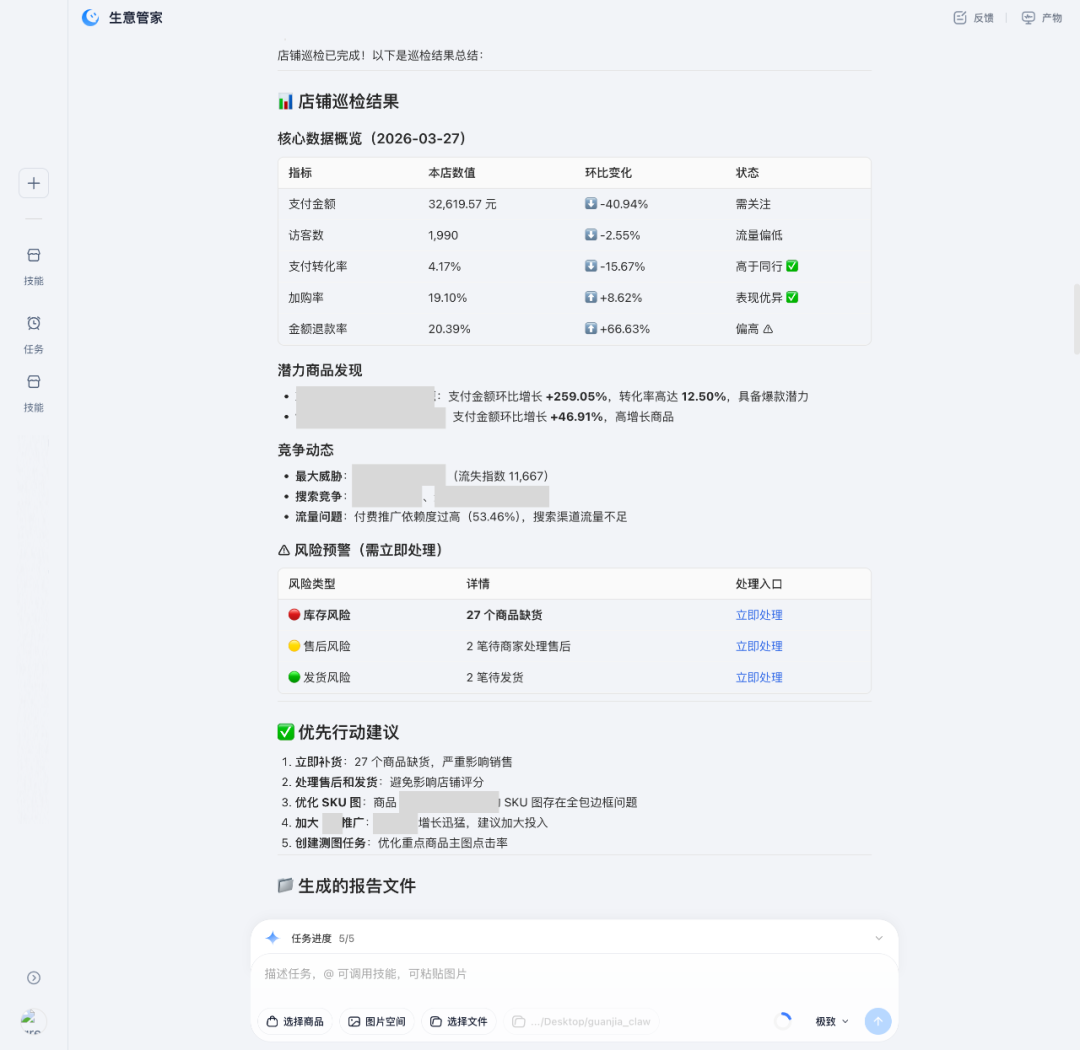Open 图片空间 from the input toolbar
The height and width of the screenshot is (1050, 1080).
[376, 1021]
